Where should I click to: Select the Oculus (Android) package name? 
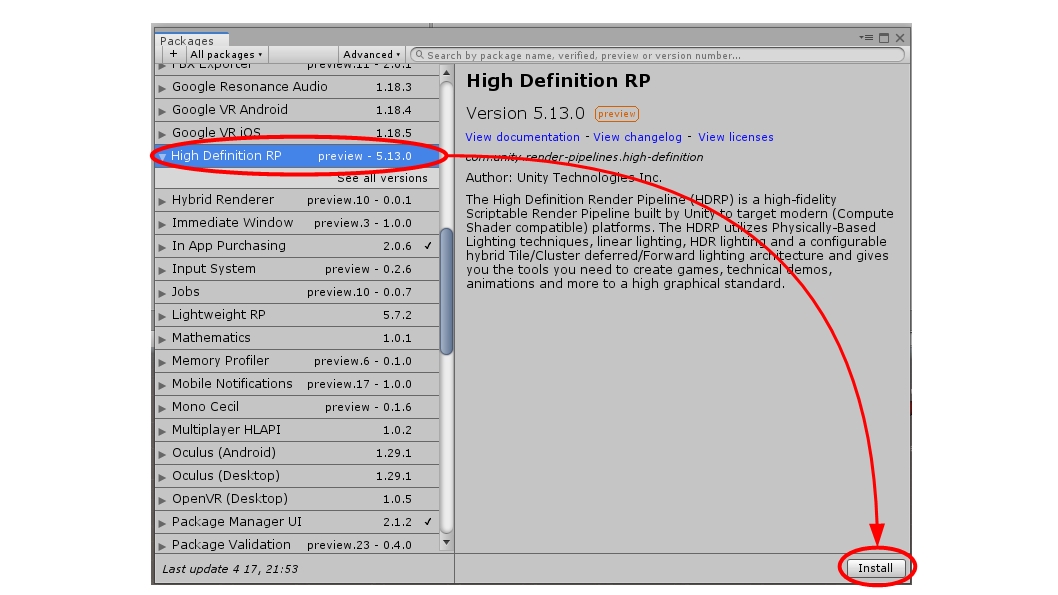tap(223, 452)
